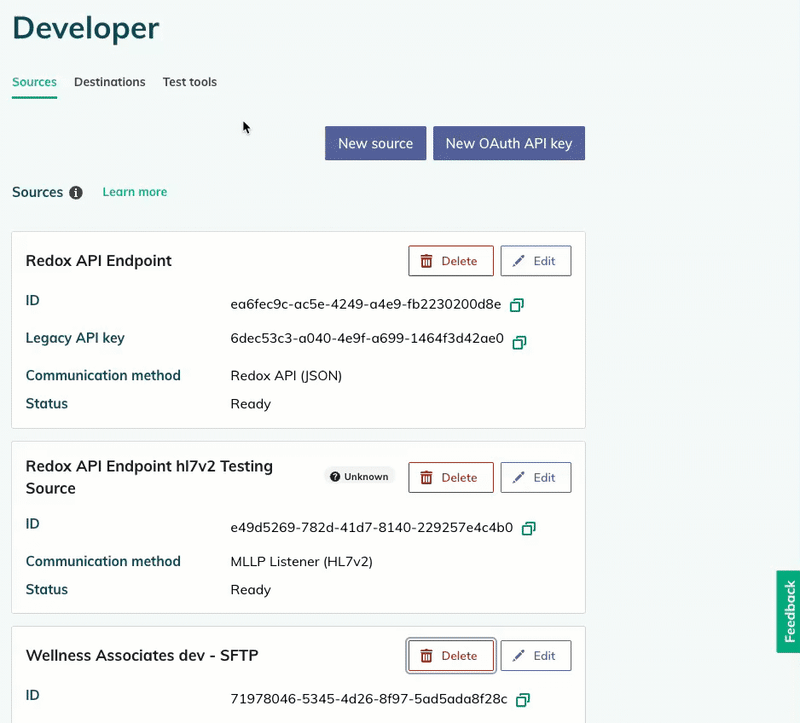Edit the Redox API Endpoint source
Screen dimensions: 800x723
coord(536,261)
